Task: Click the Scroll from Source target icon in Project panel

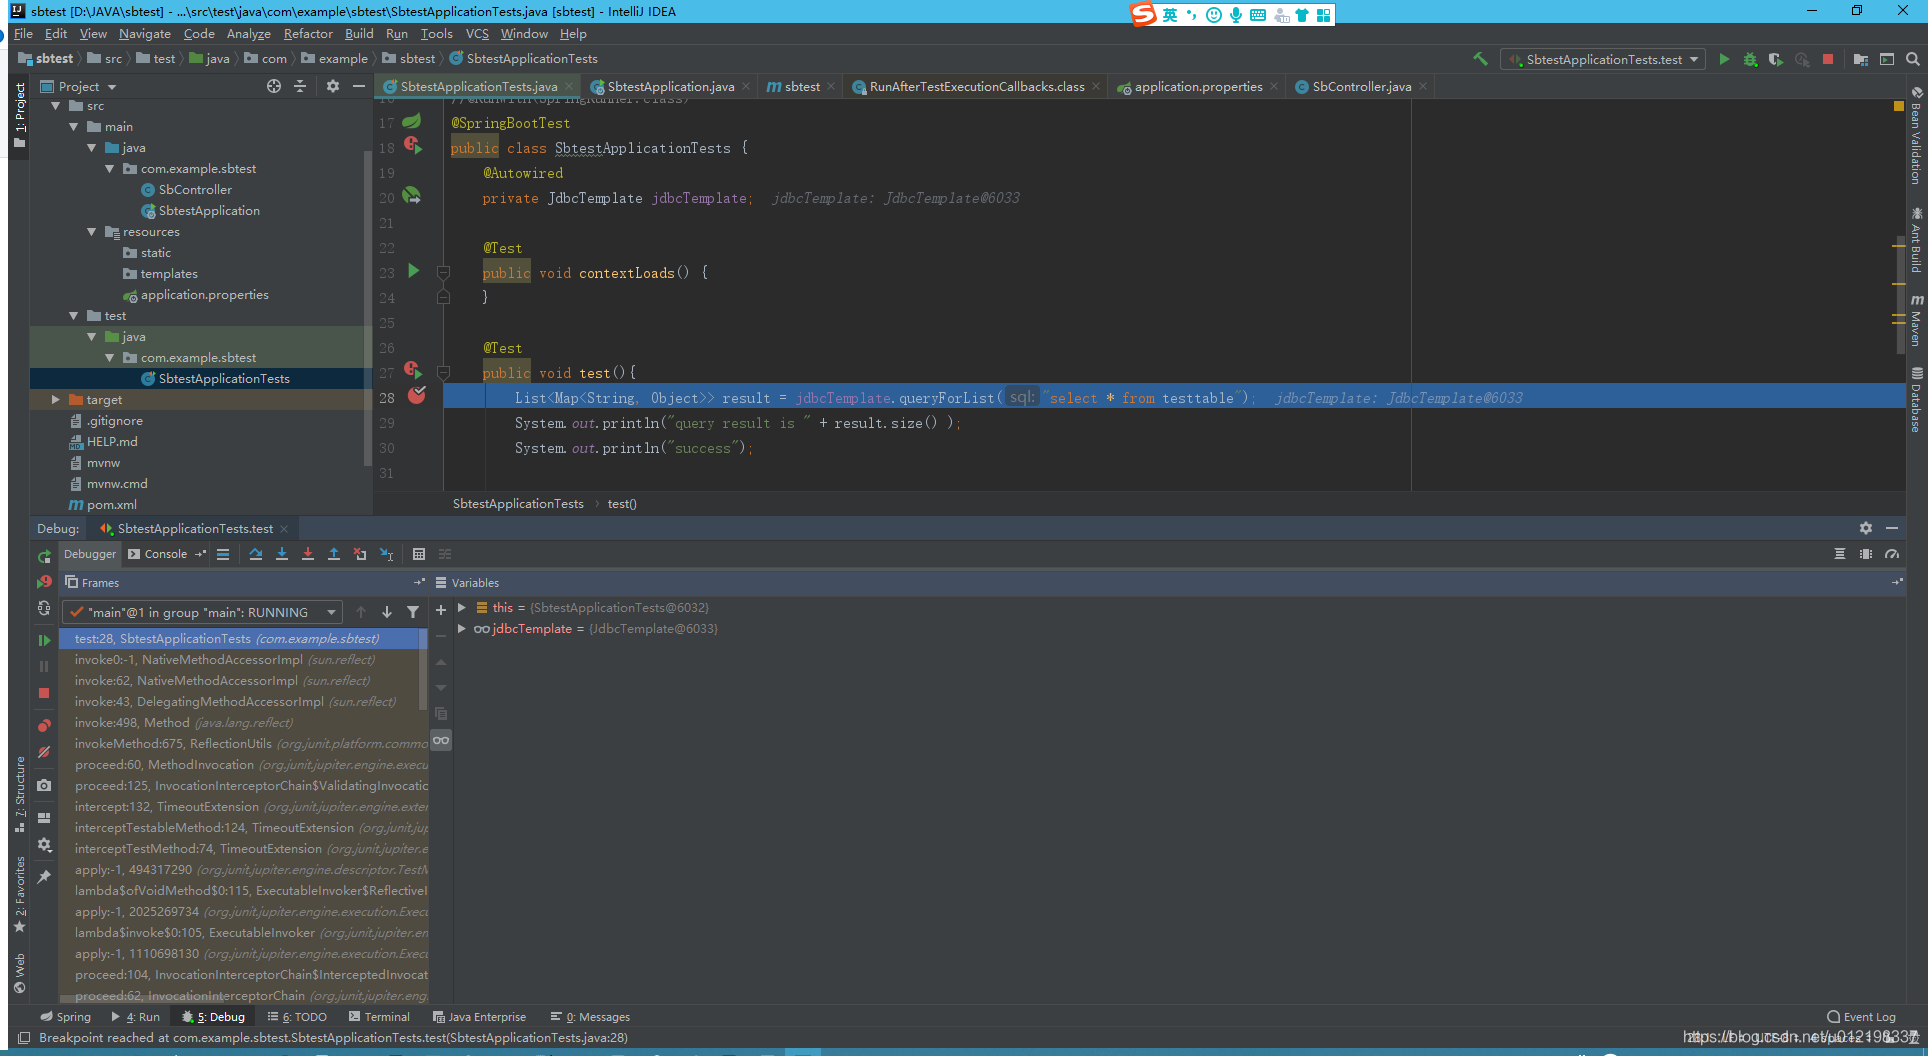Action: pos(274,87)
